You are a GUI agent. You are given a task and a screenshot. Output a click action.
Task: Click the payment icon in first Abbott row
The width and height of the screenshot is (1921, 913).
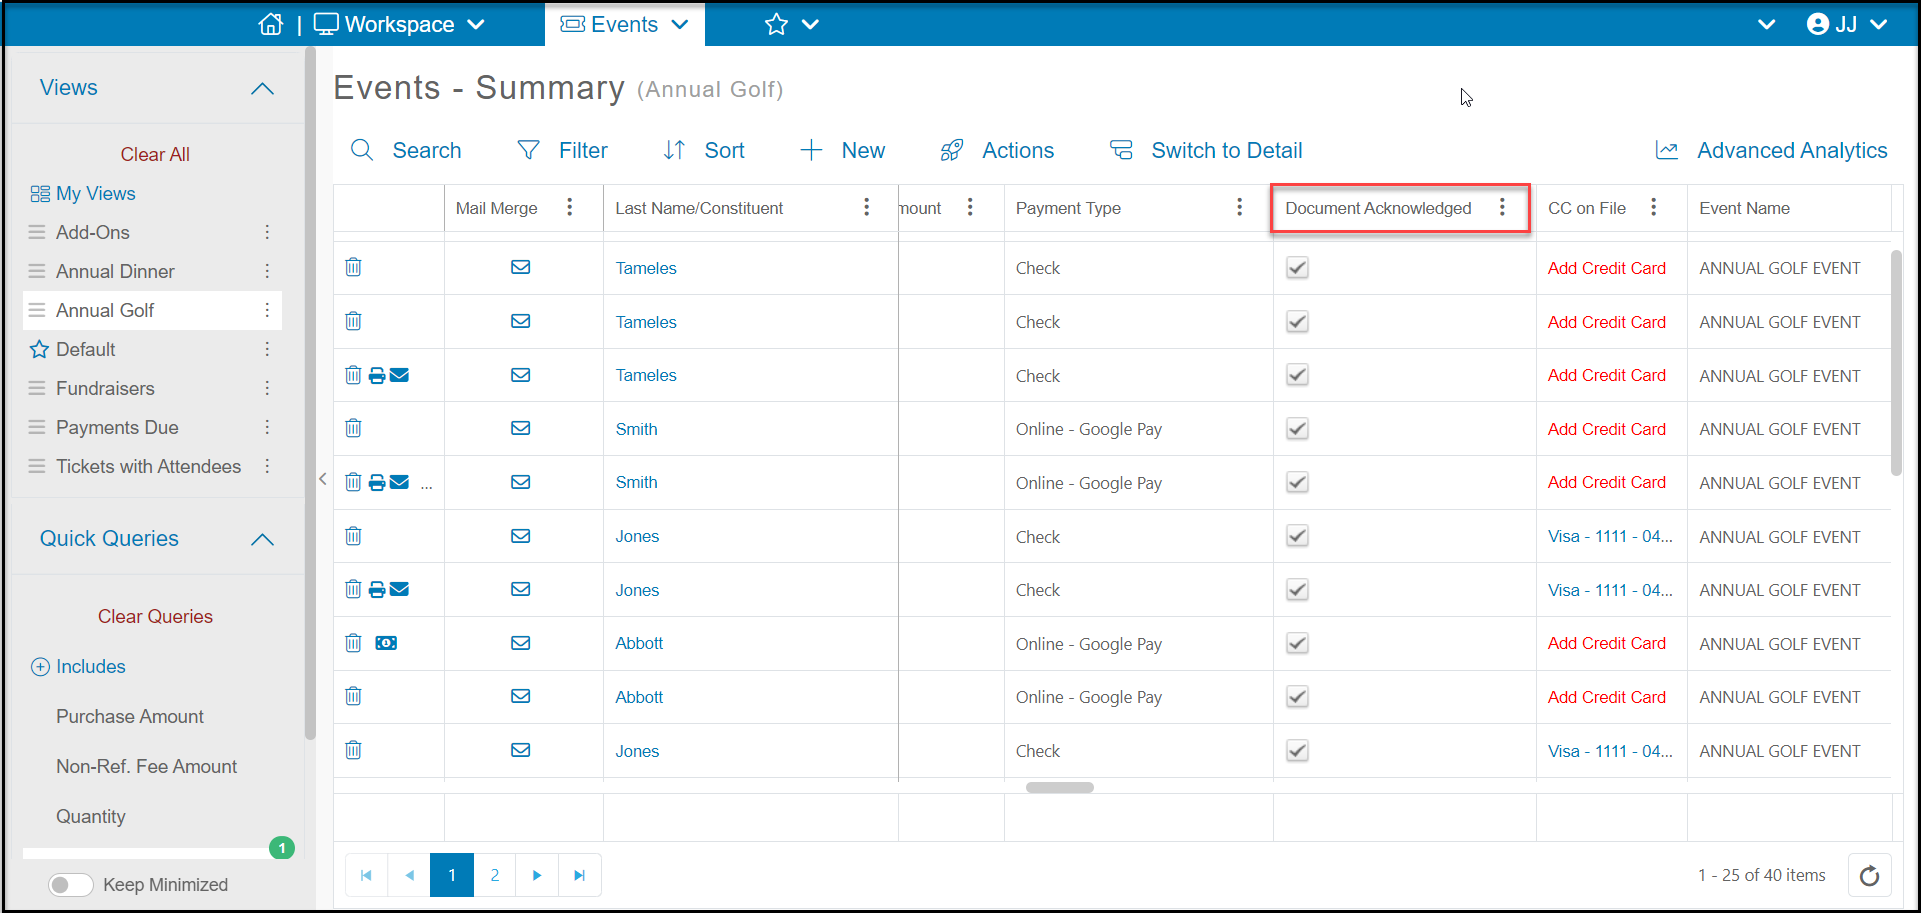pyautogui.click(x=386, y=643)
